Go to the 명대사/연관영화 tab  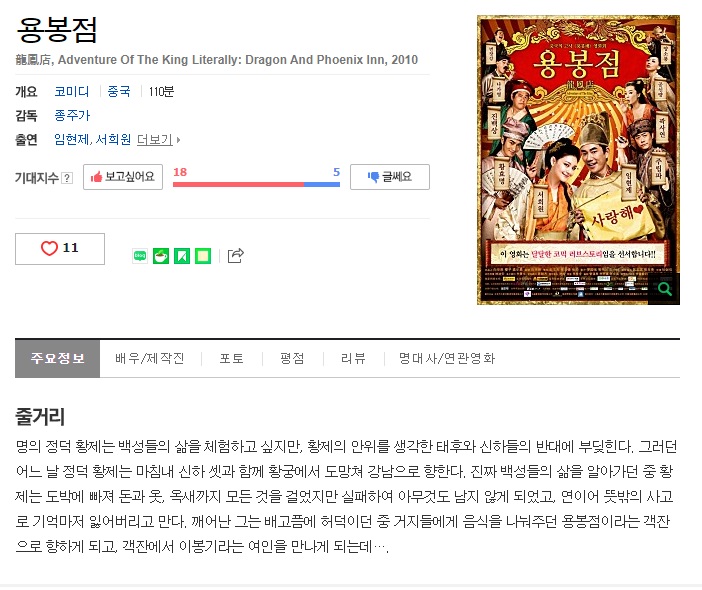point(447,359)
